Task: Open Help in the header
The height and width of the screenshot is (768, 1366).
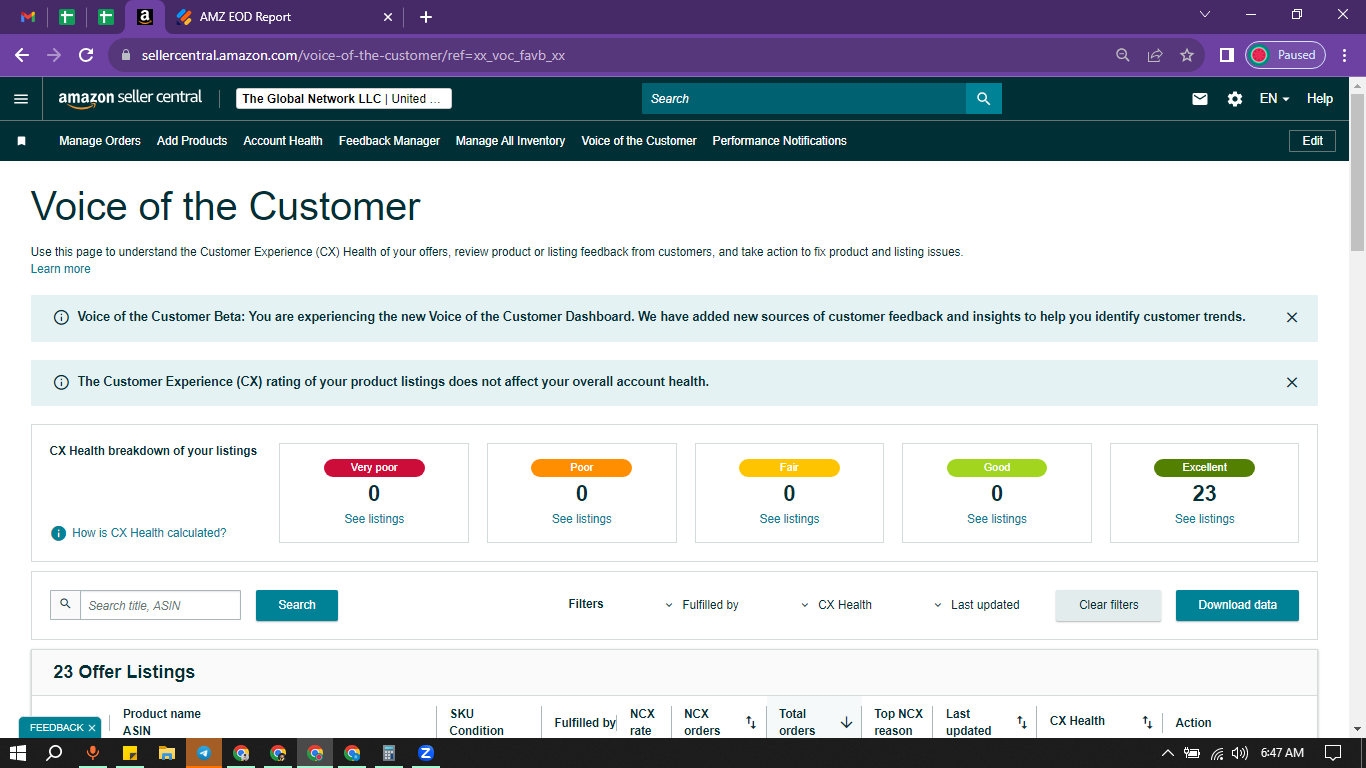Action: 1320,99
